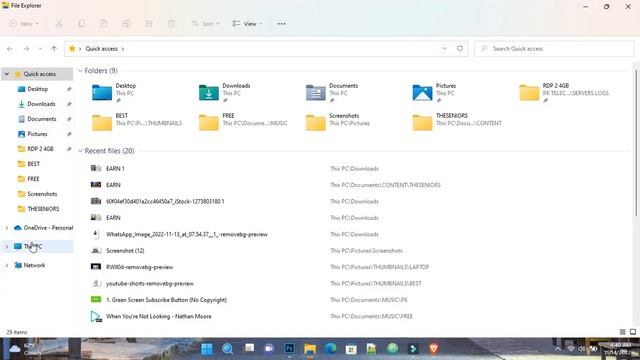Viewport: 640px width, 360px height.
Task: Click the Search Quick access field
Action: pos(554,49)
